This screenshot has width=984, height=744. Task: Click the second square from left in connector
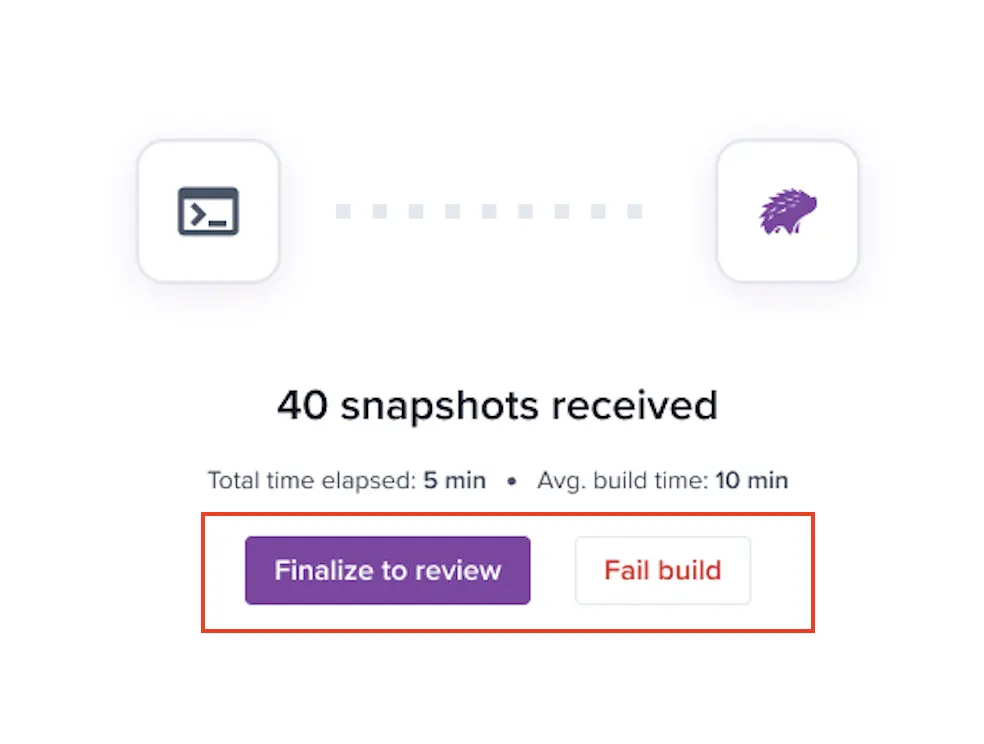379,211
